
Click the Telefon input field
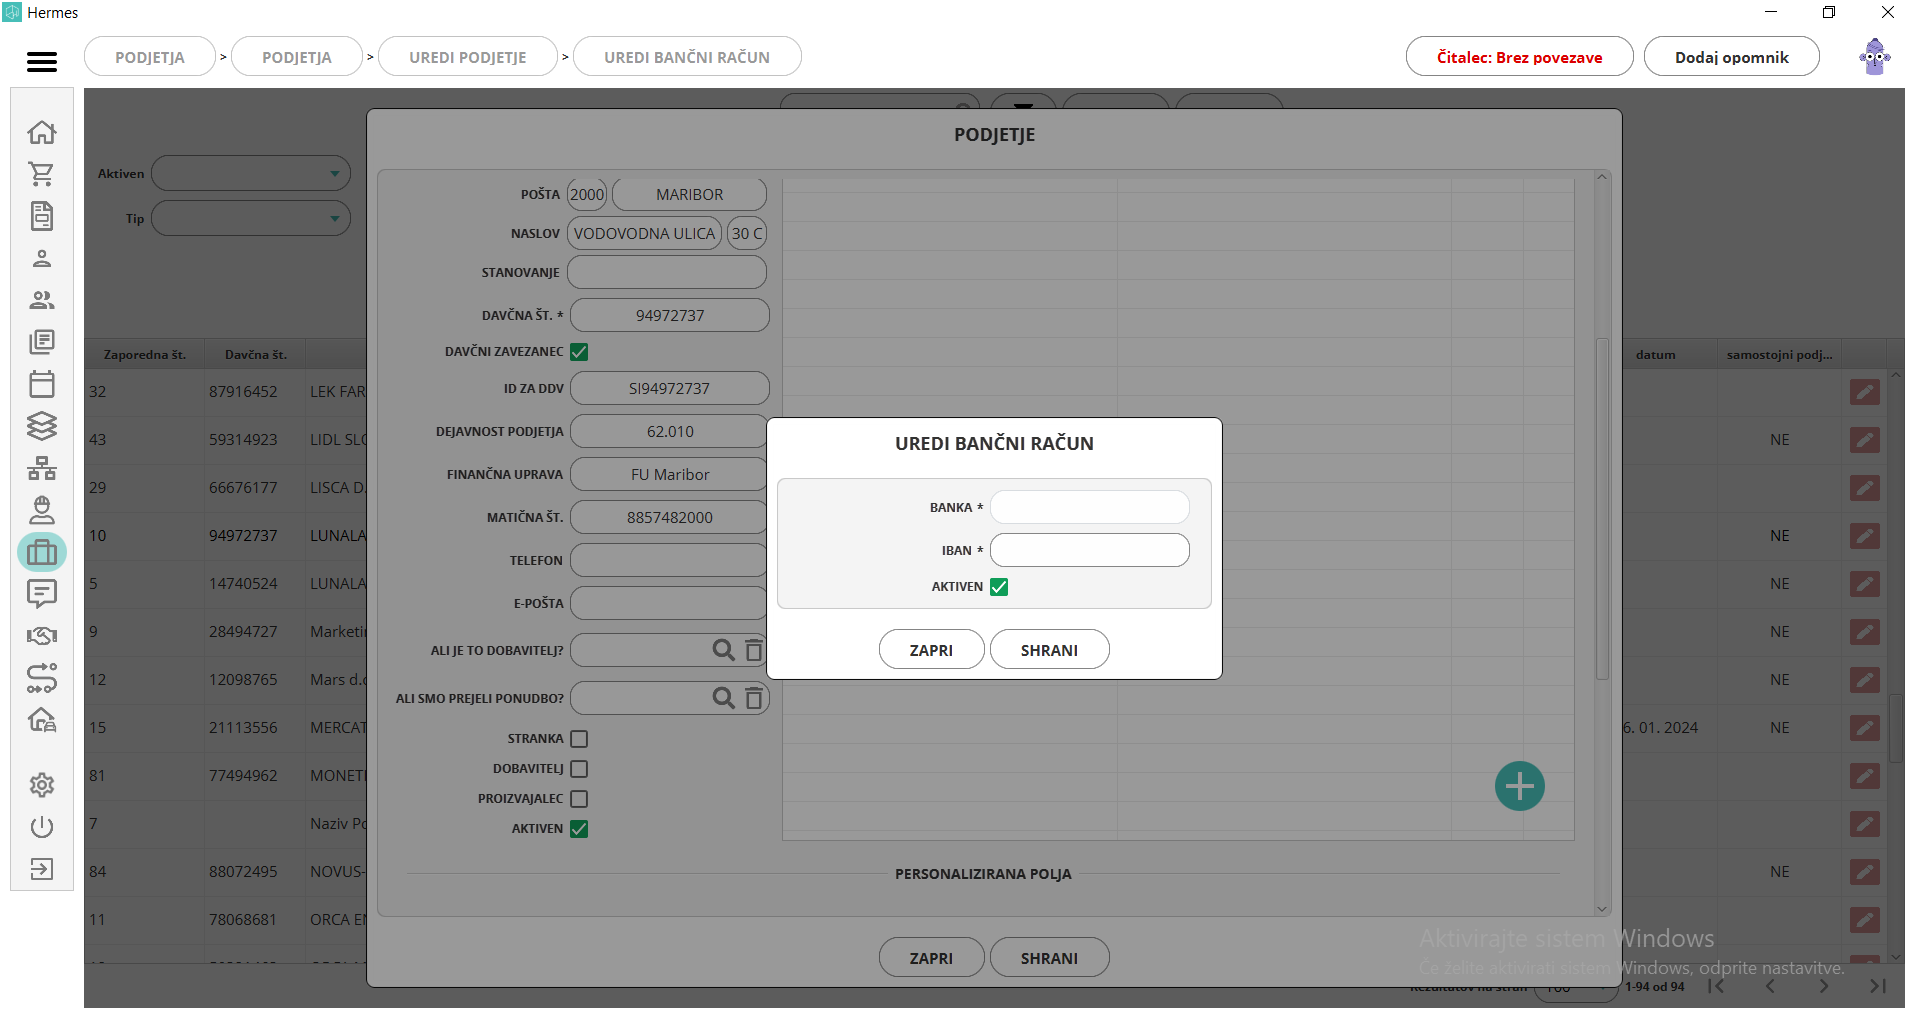(x=669, y=560)
